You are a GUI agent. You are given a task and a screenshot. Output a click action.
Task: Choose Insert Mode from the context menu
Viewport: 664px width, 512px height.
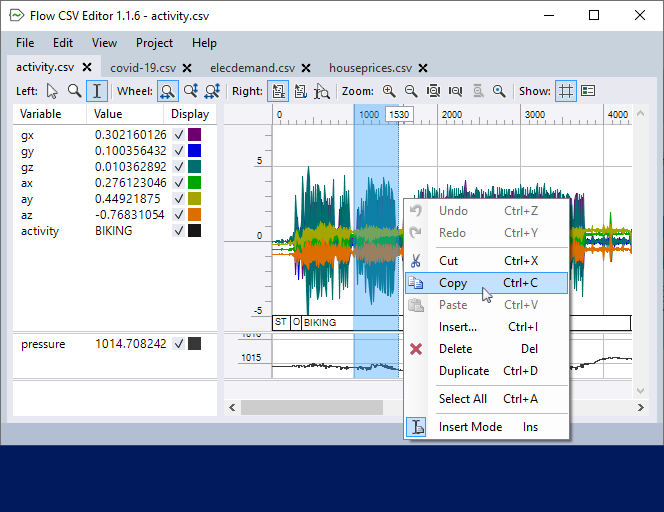tap(486, 427)
